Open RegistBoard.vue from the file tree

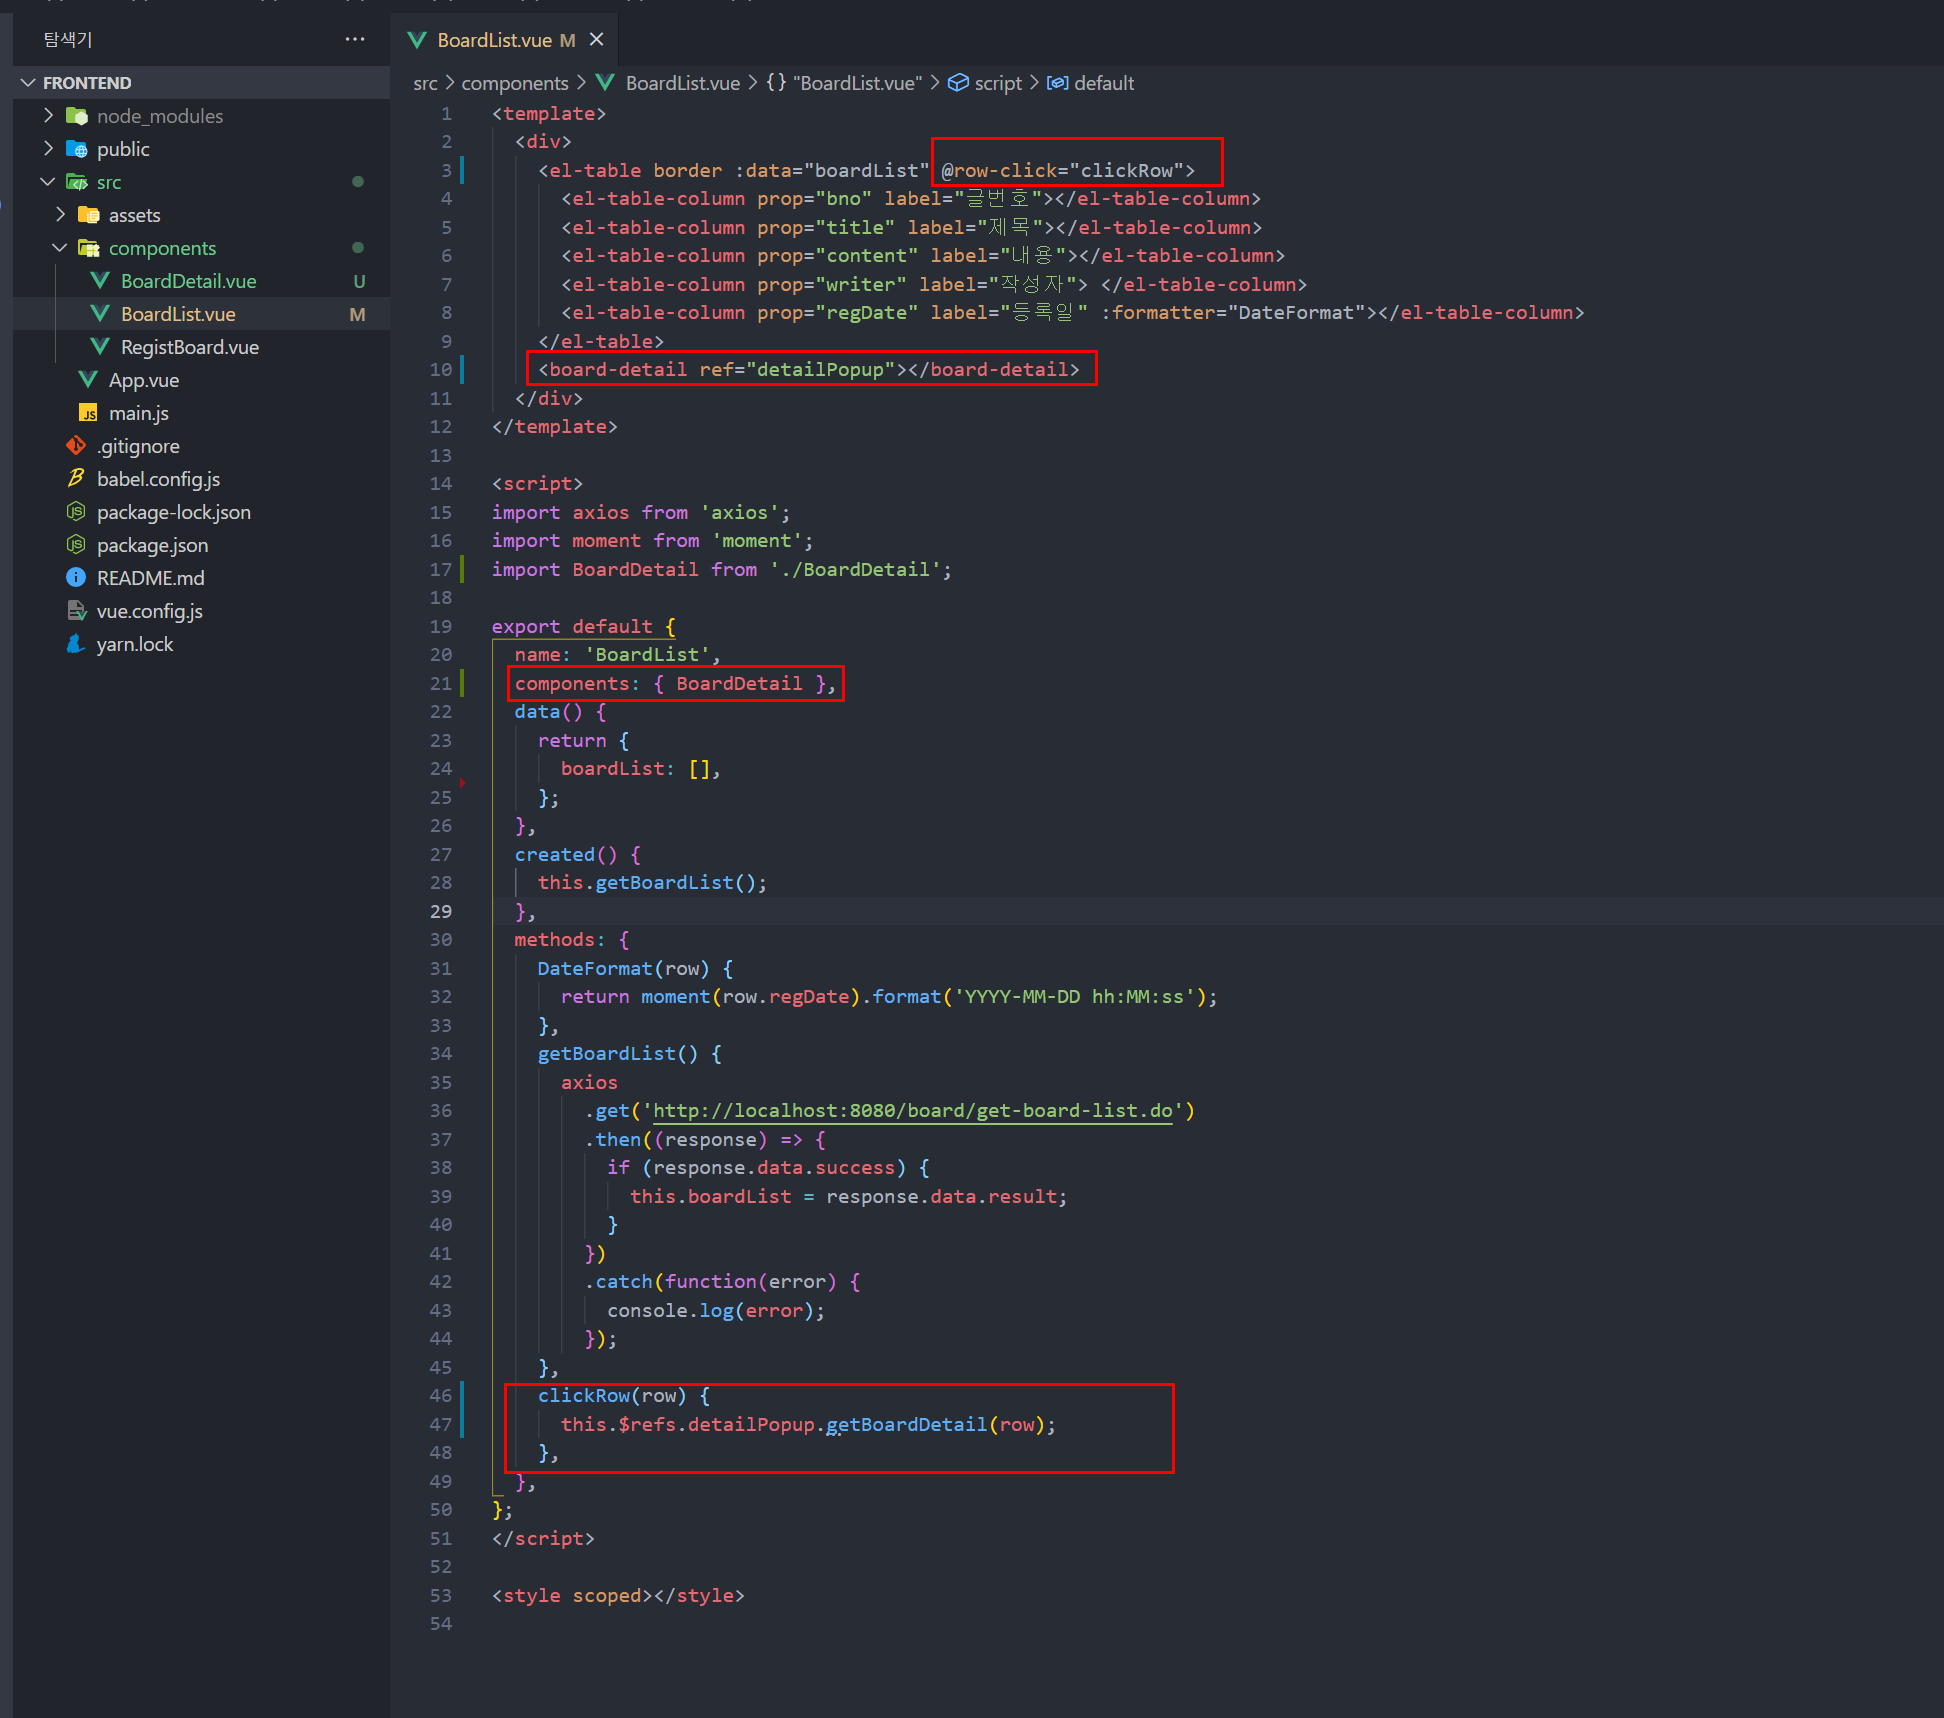[x=189, y=347]
